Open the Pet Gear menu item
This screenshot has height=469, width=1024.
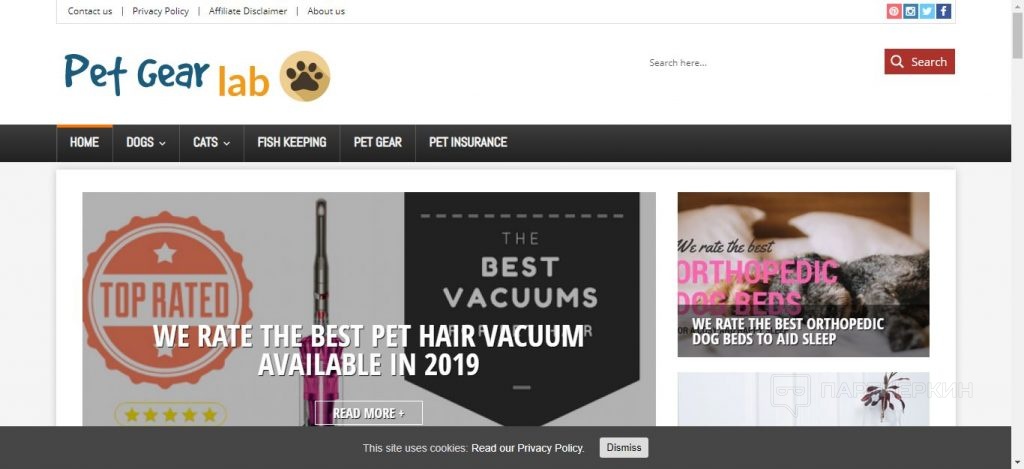click(377, 142)
